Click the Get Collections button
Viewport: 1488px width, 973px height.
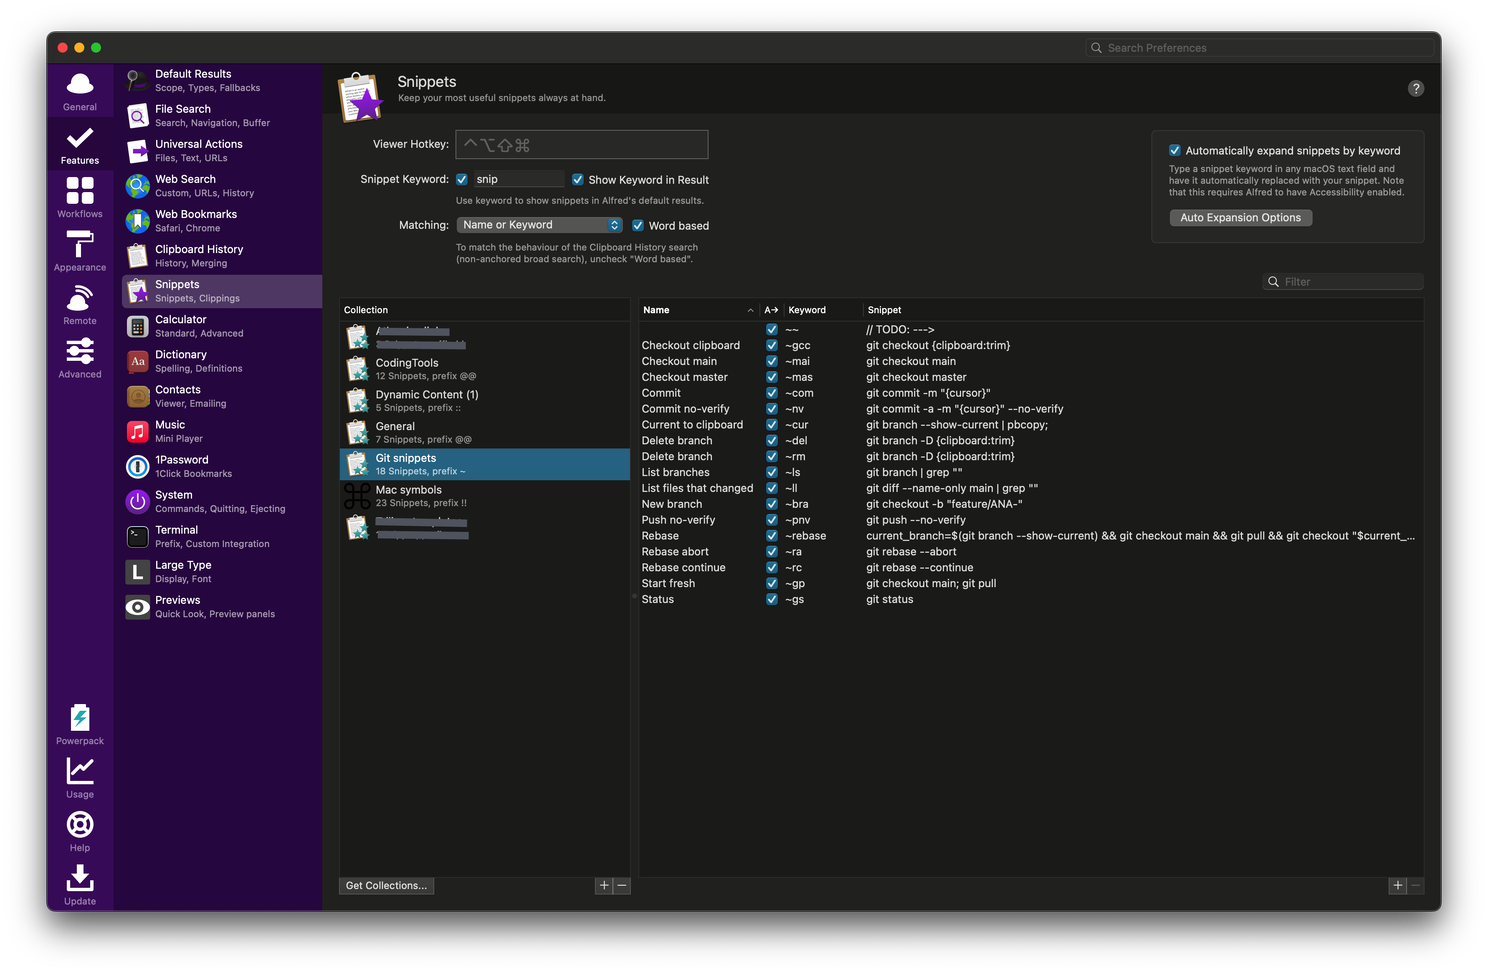(385, 885)
